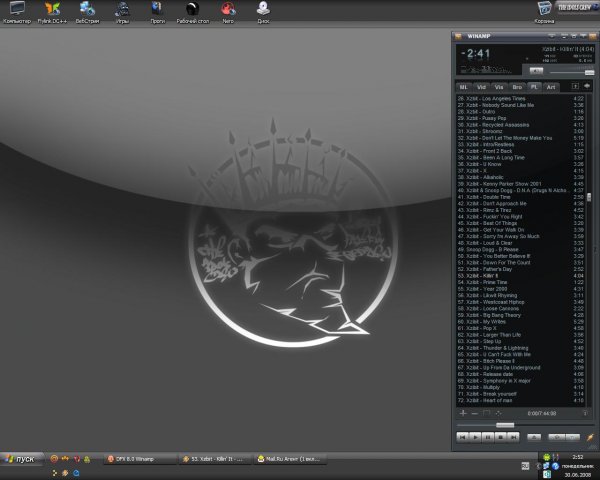This screenshot has height=480, width=600.
Task: Open the ВебСтрим shortcut icon
Action: coord(87,12)
